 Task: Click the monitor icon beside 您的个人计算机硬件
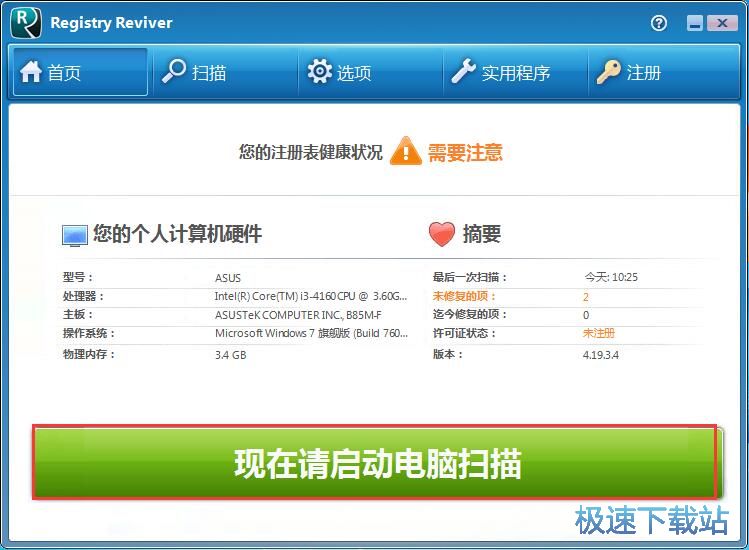point(75,236)
